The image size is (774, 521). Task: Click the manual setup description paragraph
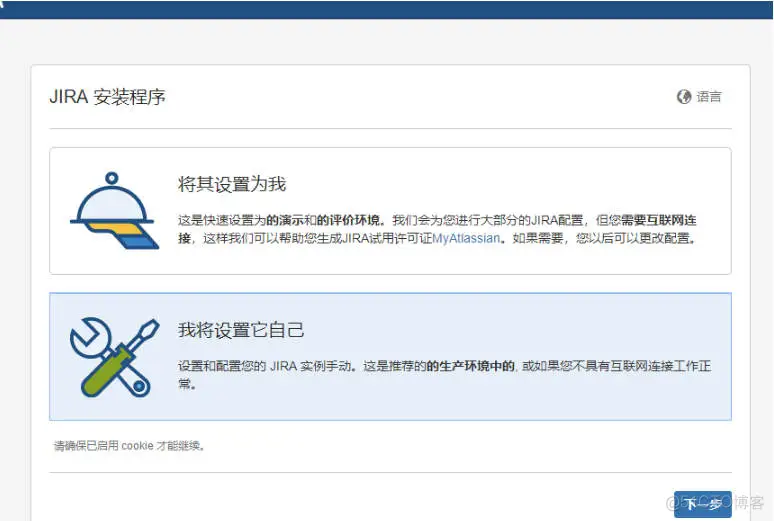[x=444, y=375]
